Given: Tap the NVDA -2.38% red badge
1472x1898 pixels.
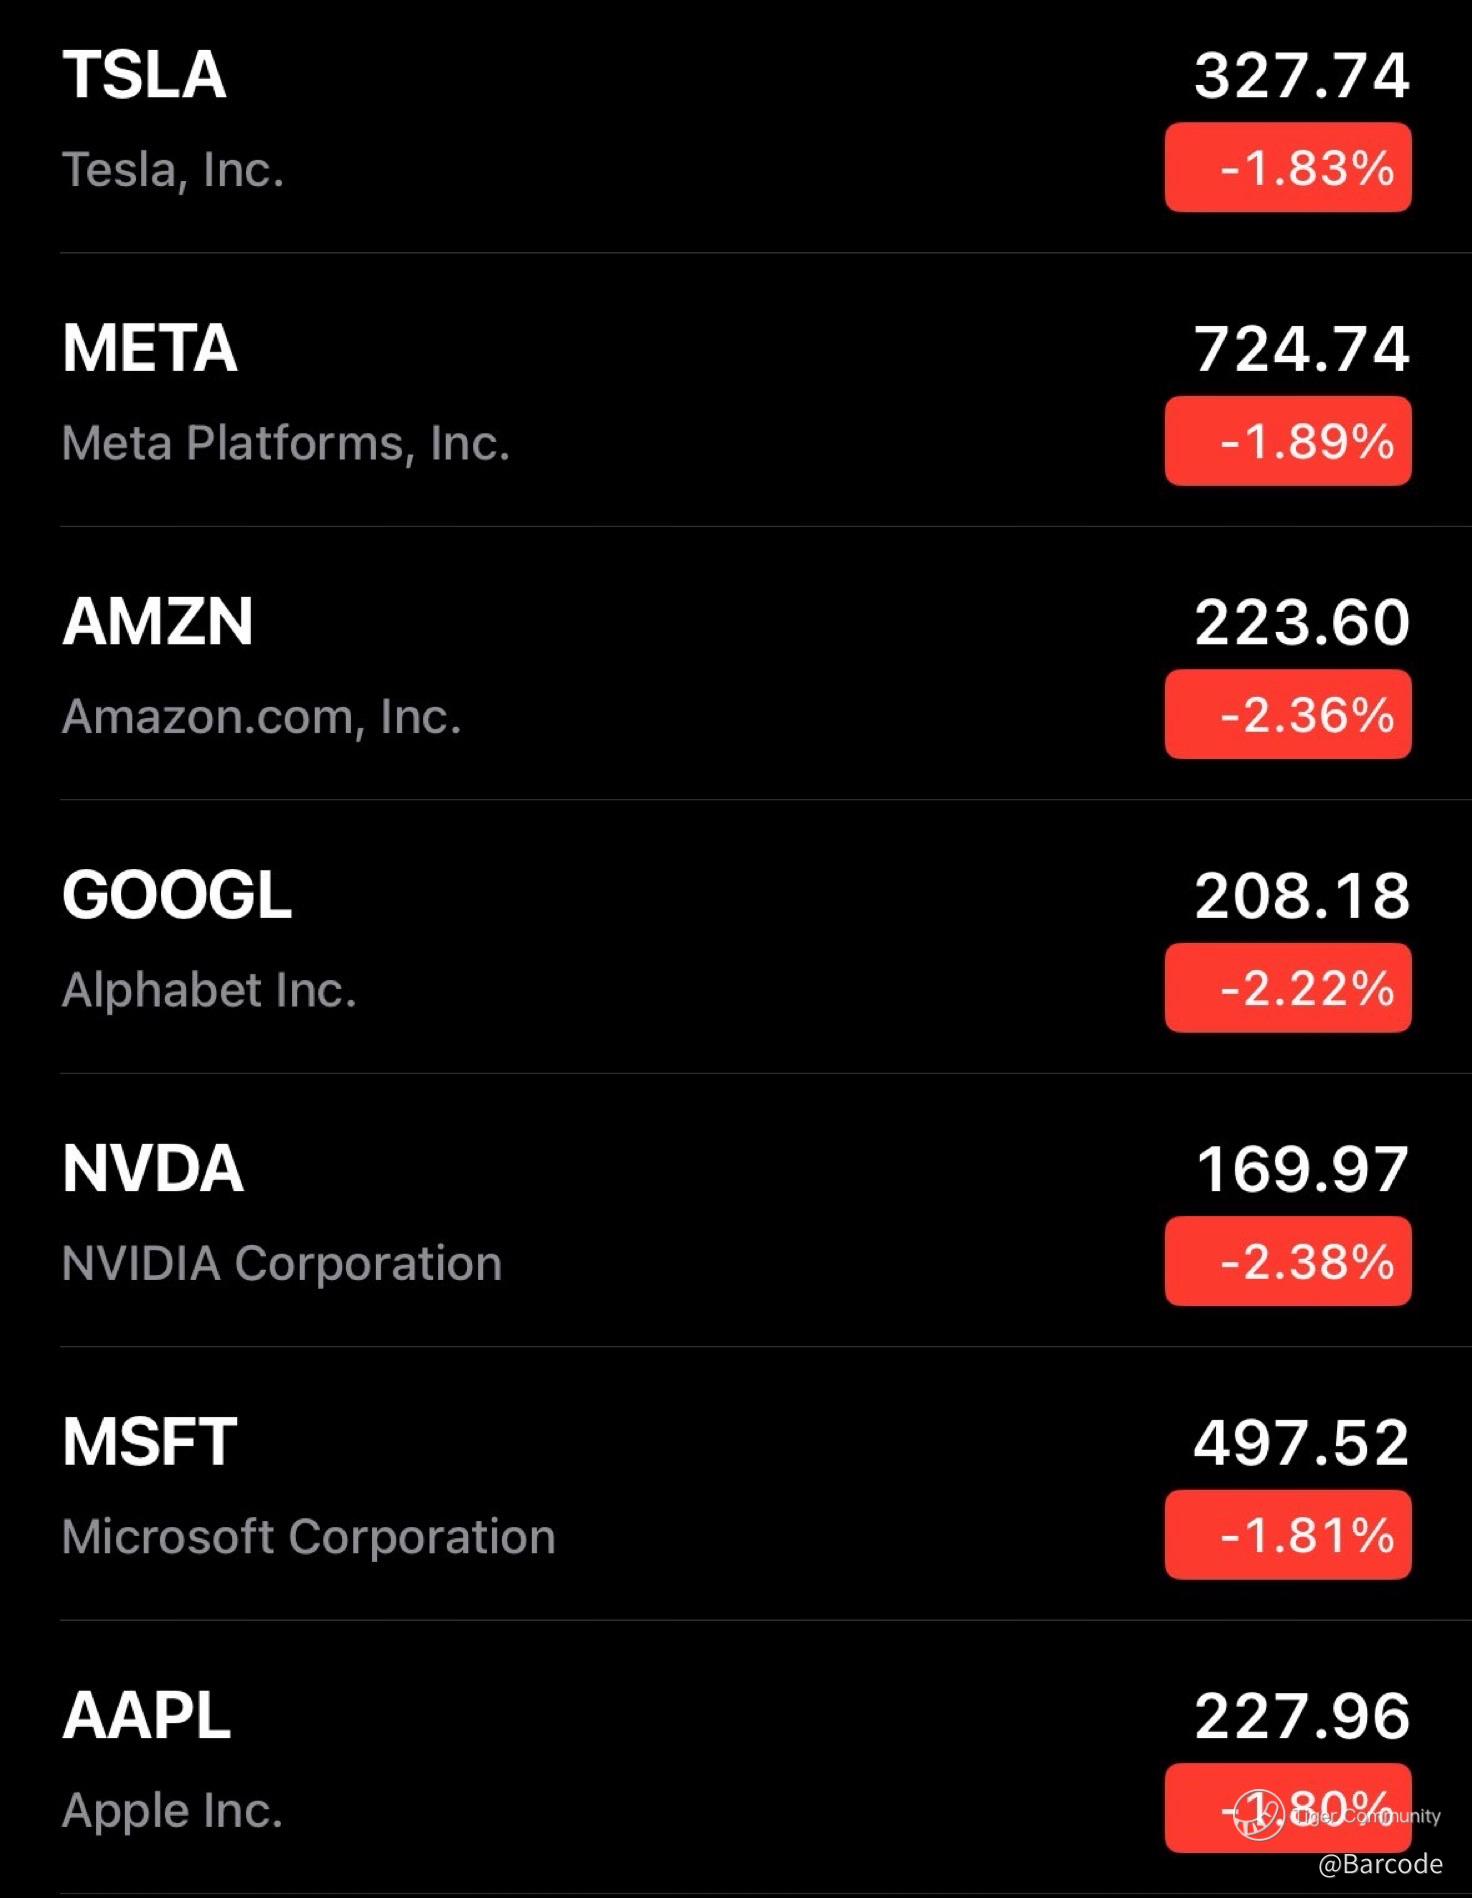Looking at the screenshot, I should click(1288, 1261).
